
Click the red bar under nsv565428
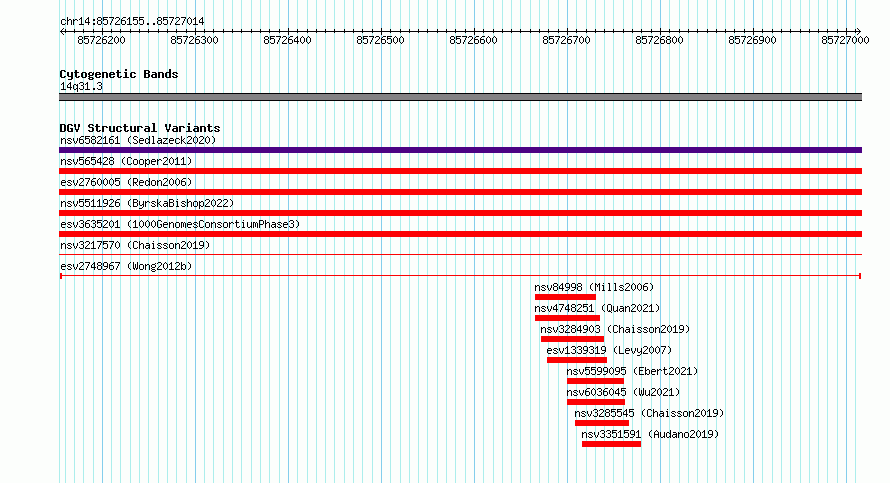(x=460, y=171)
